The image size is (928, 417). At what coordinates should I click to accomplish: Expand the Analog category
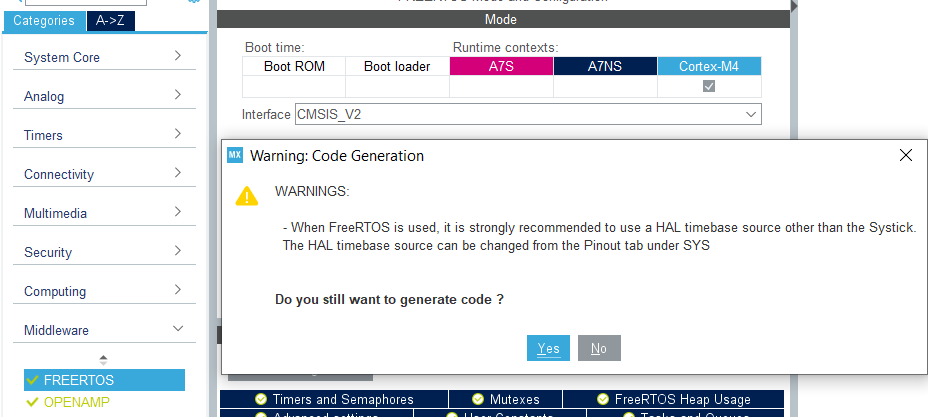(x=104, y=96)
